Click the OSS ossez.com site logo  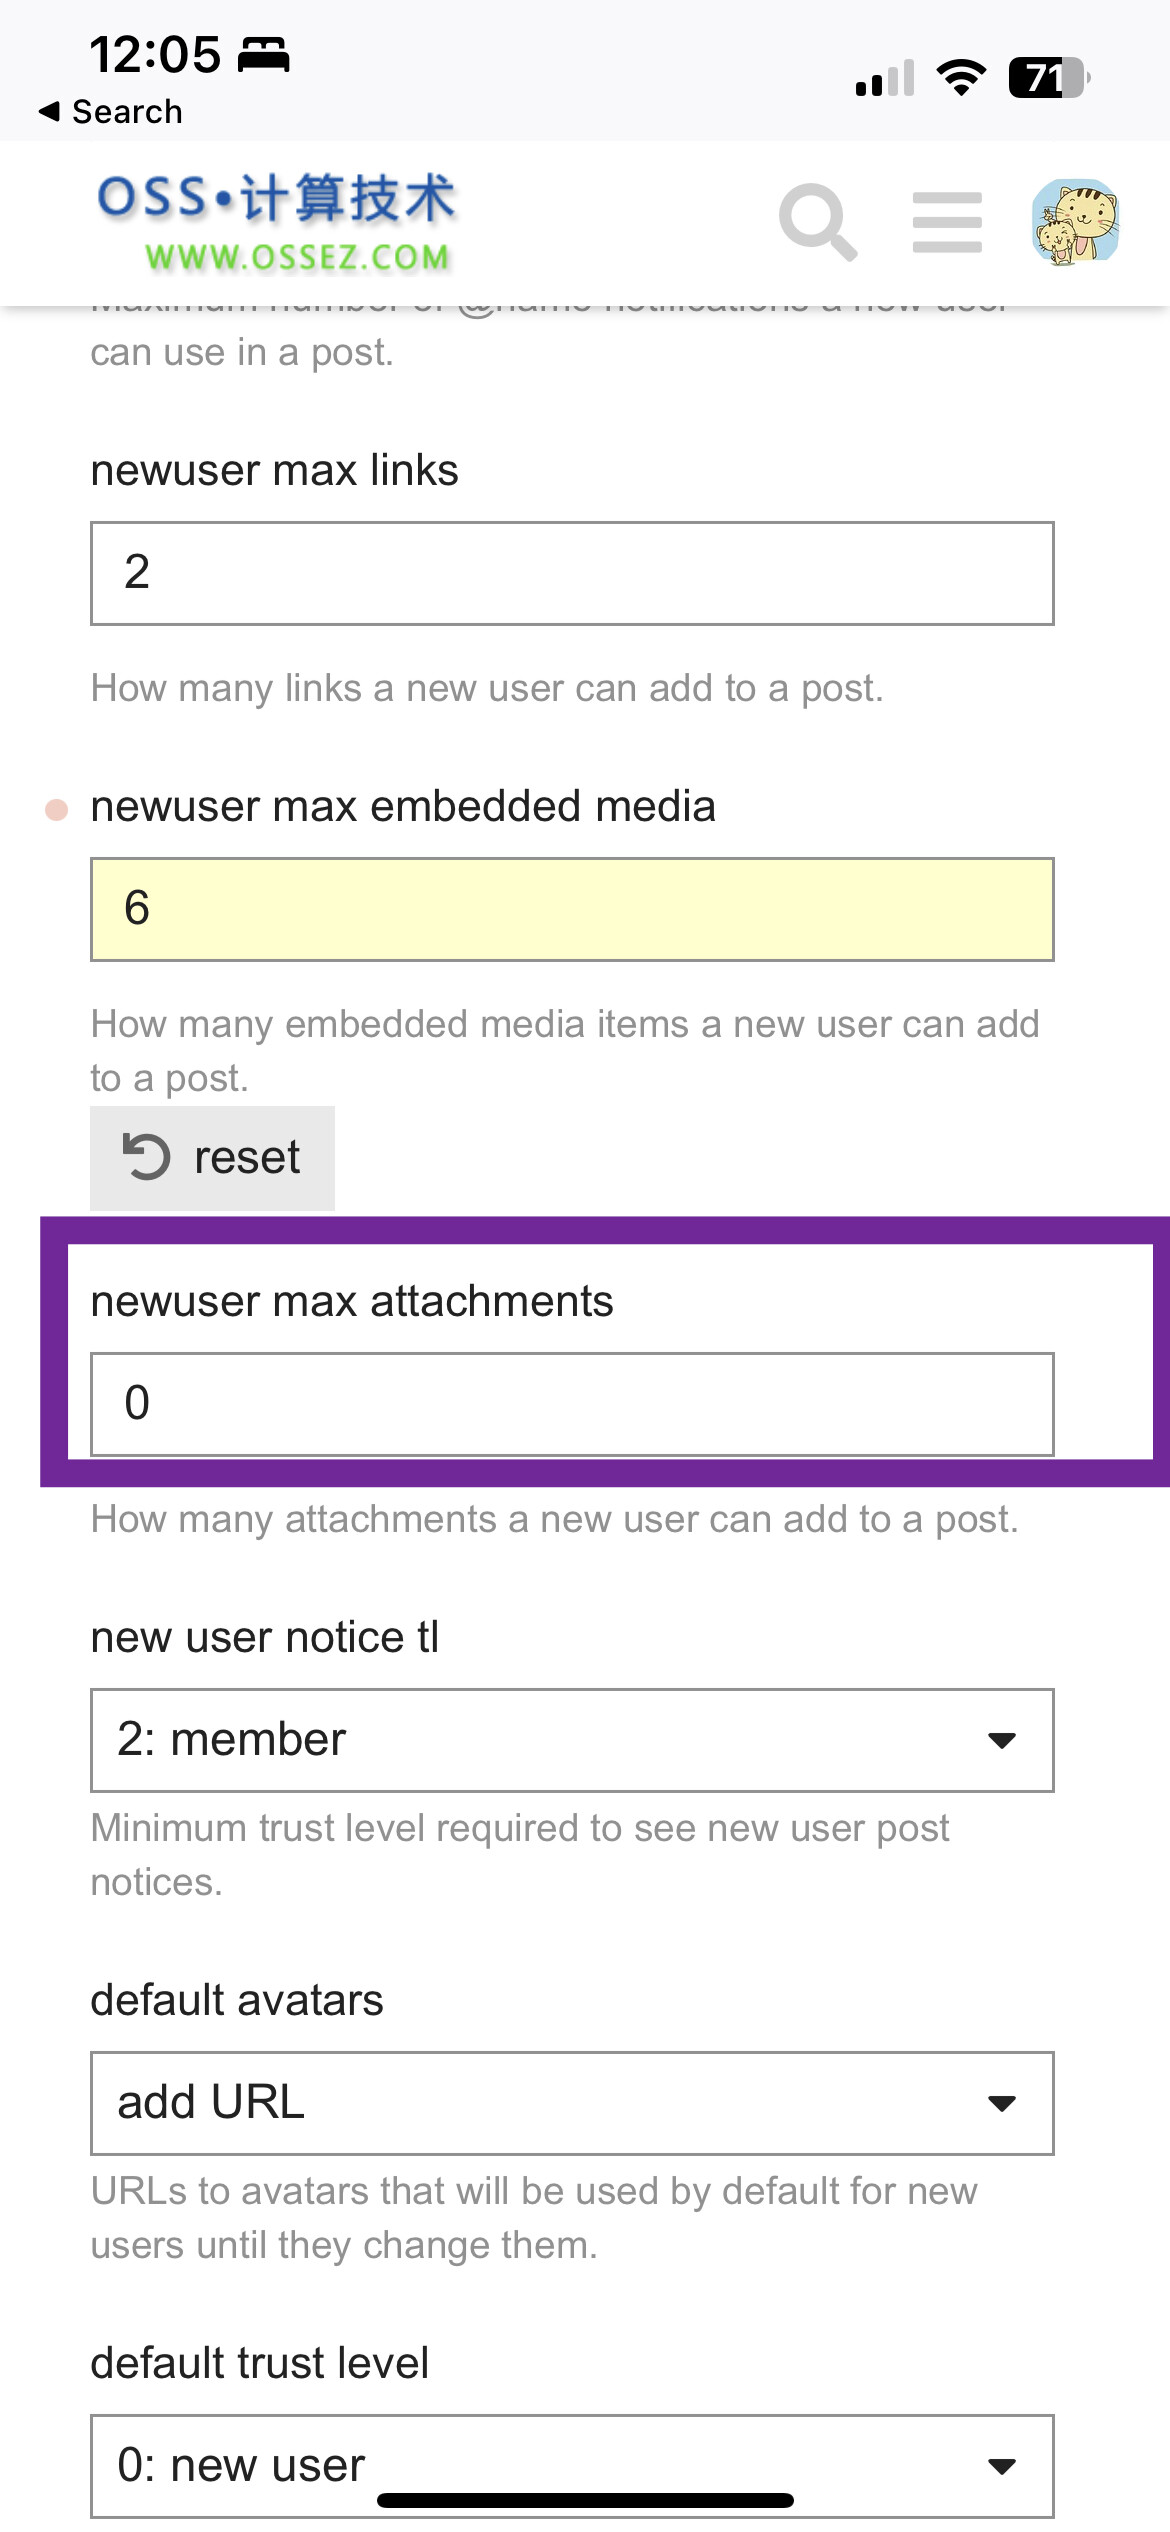coord(277,223)
